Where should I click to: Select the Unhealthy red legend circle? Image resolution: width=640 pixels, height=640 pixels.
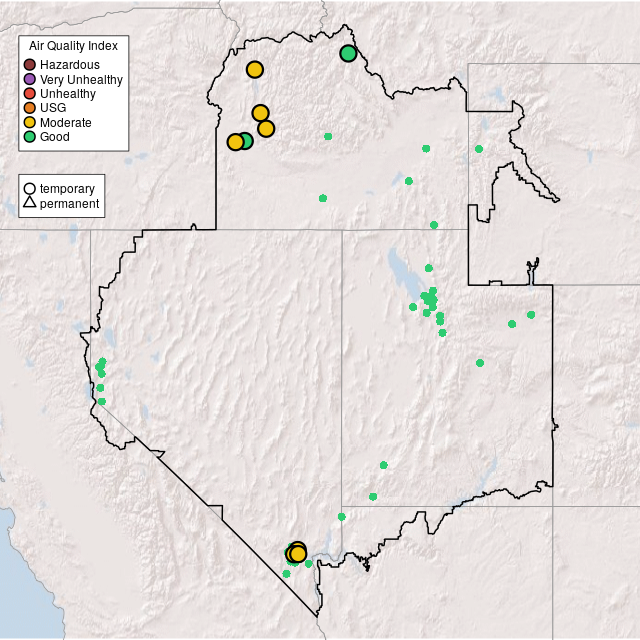pos(30,93)
